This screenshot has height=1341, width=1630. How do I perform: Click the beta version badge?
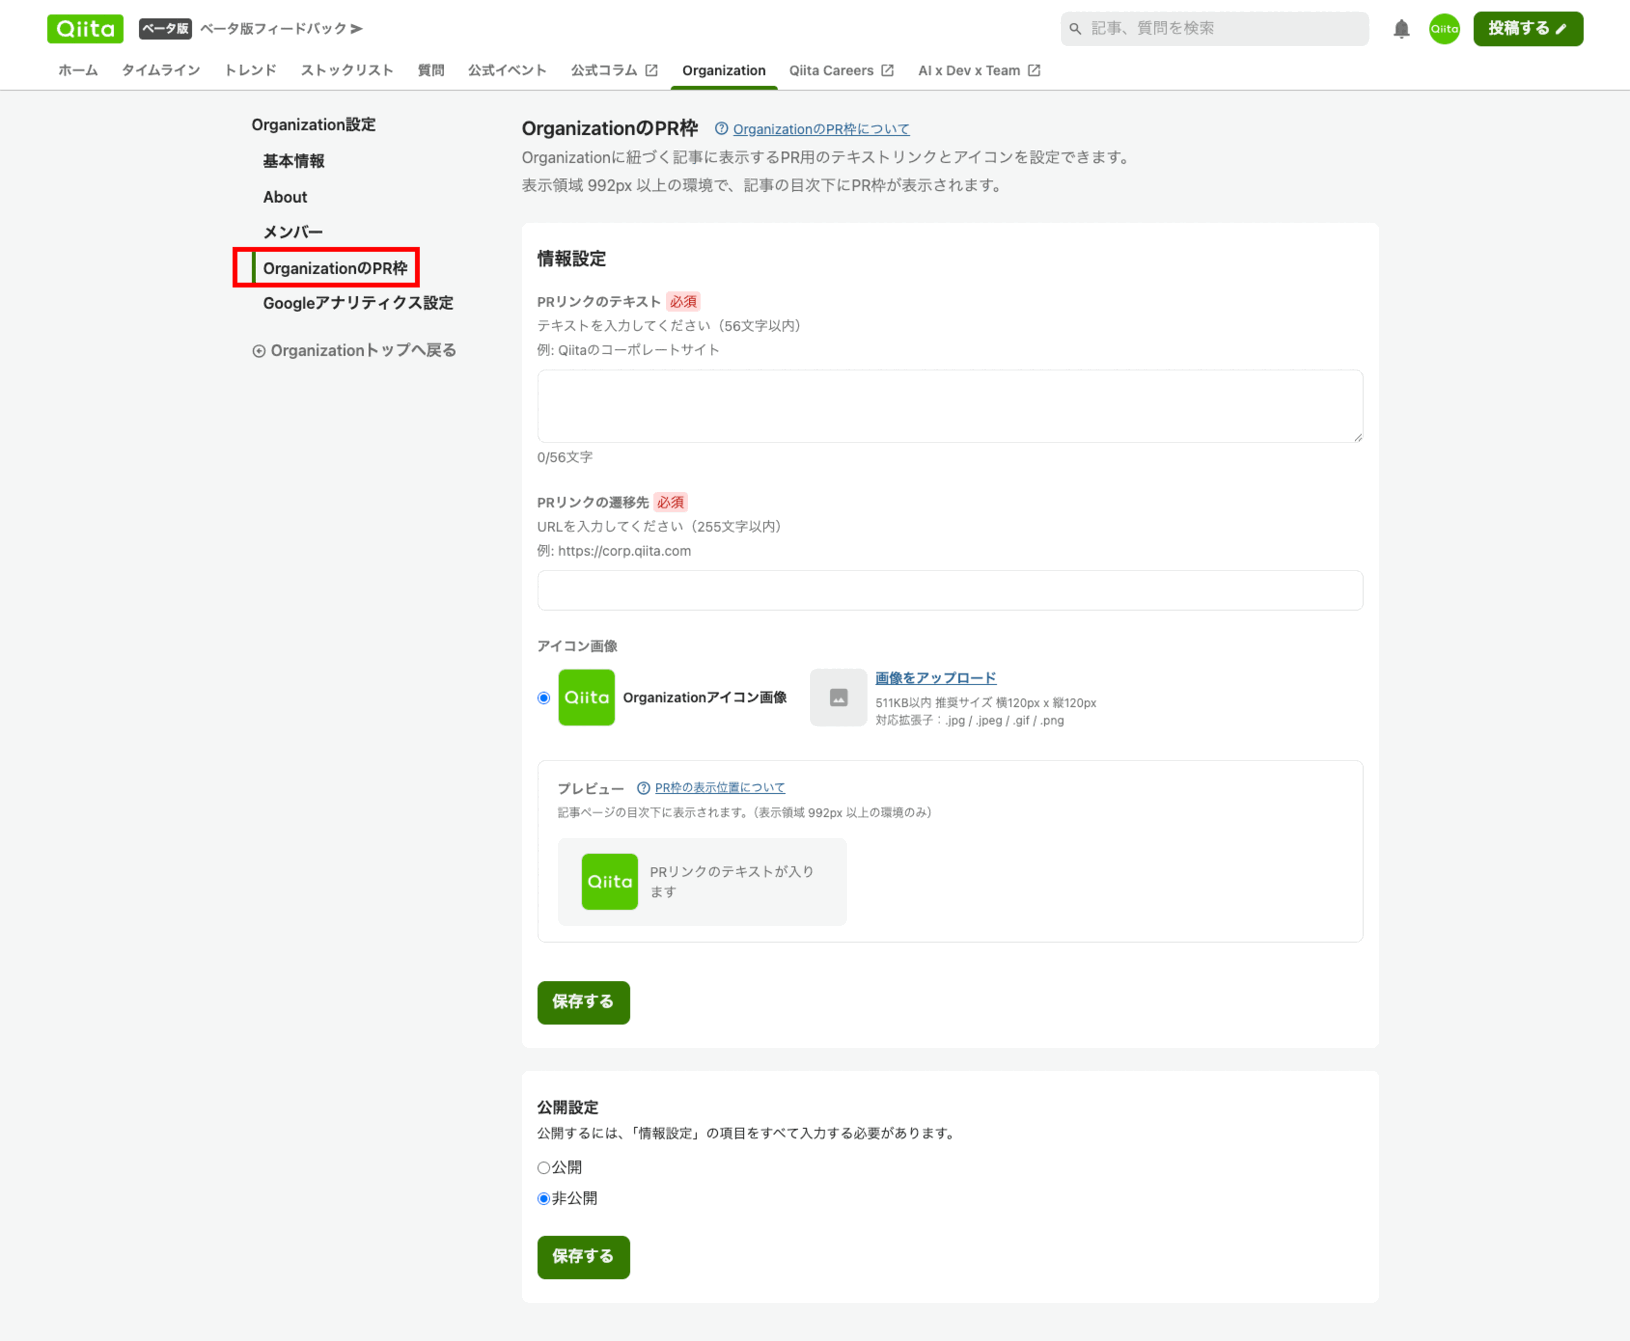point(165,29)
